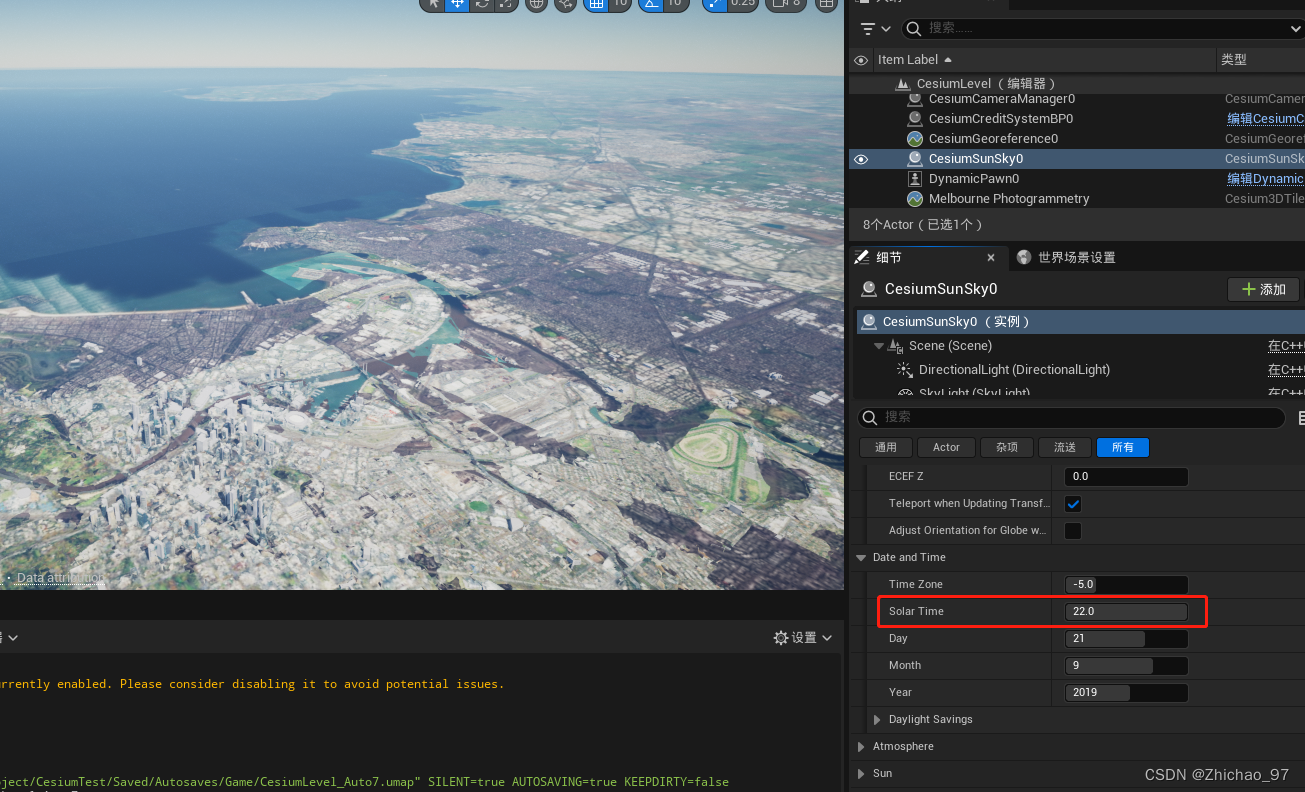Image resolution: width=1305 pixels, height=792 pixels.
Task: Select the Actor filter button in Details panel
Action: (946, 447)
